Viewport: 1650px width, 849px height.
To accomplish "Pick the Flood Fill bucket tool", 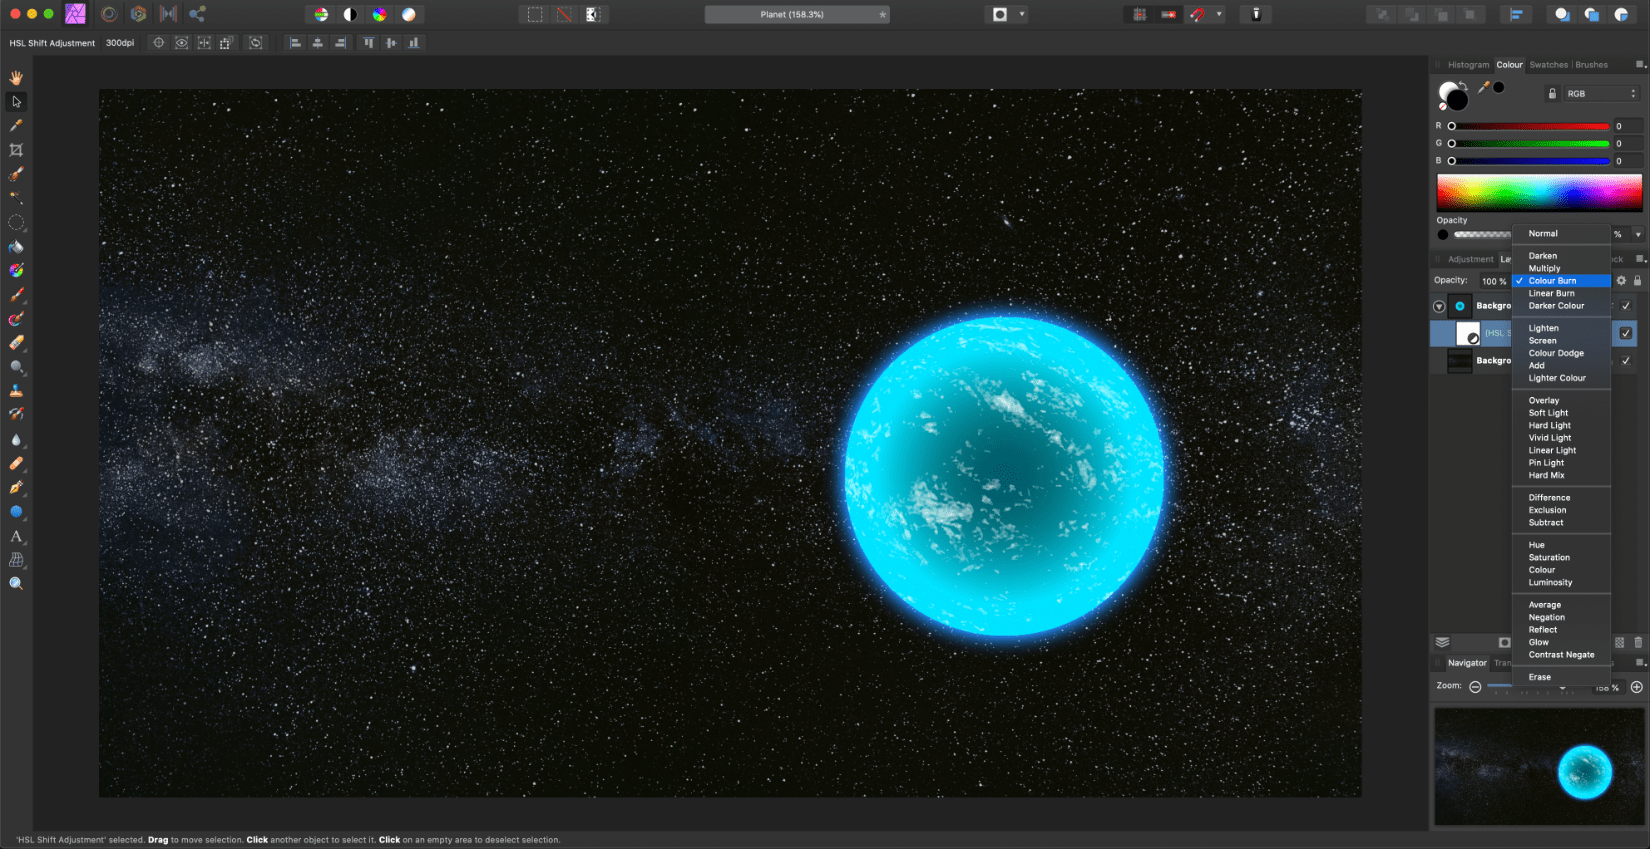I will 16,247.
